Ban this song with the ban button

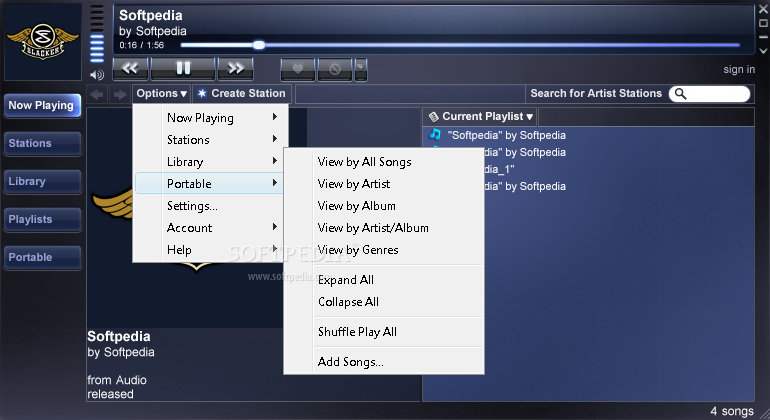[335, 69]
